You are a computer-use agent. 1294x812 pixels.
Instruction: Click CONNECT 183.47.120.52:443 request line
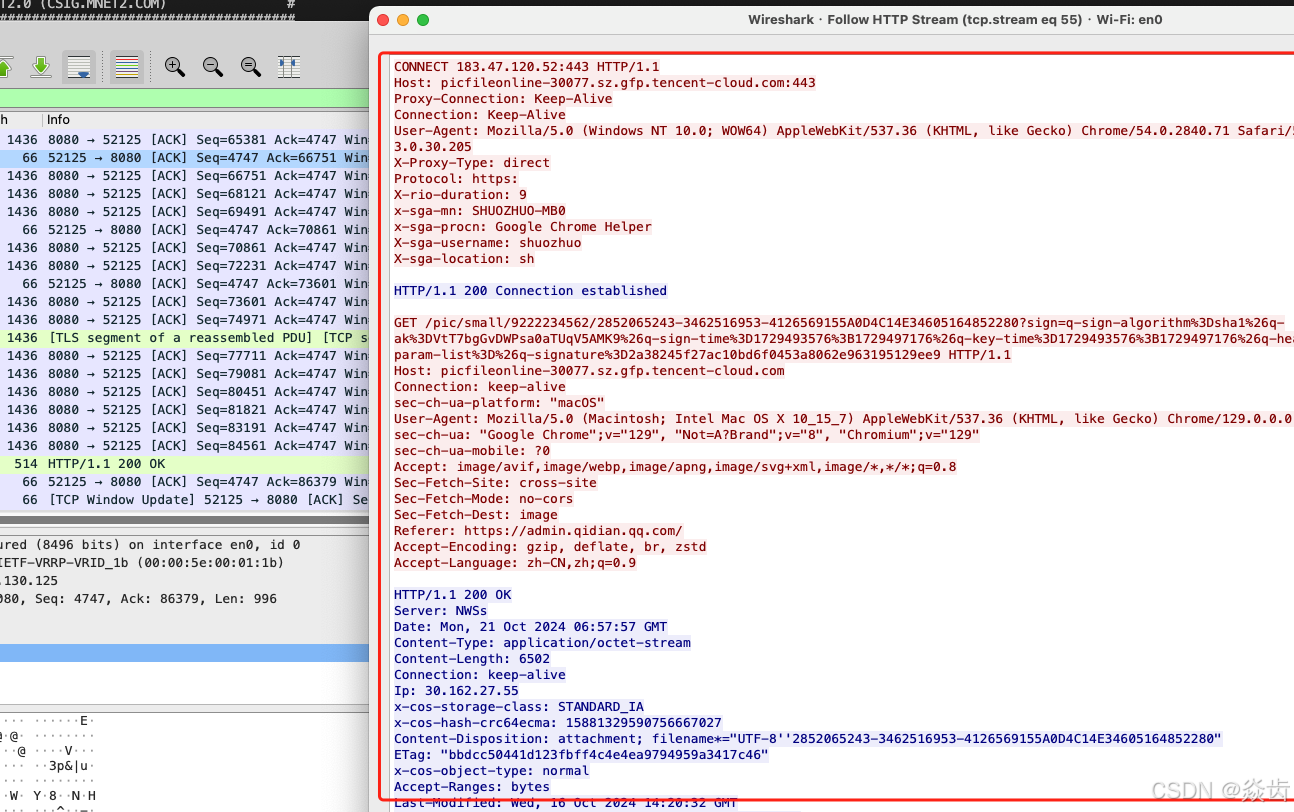point(526,67)
